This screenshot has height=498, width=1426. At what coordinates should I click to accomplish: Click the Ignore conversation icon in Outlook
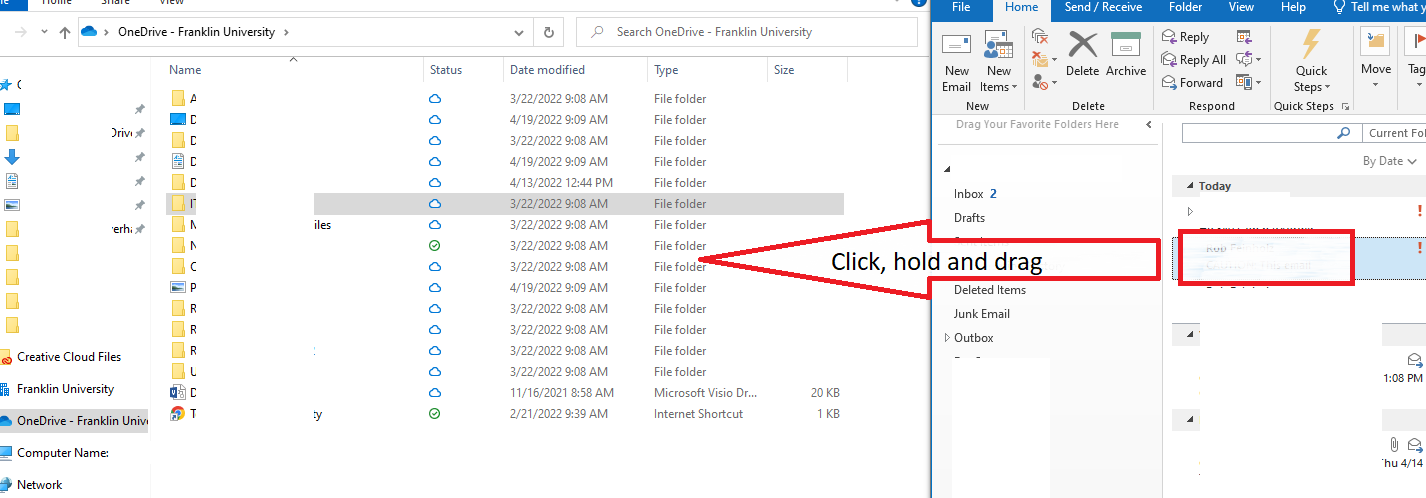[1039, 38]
